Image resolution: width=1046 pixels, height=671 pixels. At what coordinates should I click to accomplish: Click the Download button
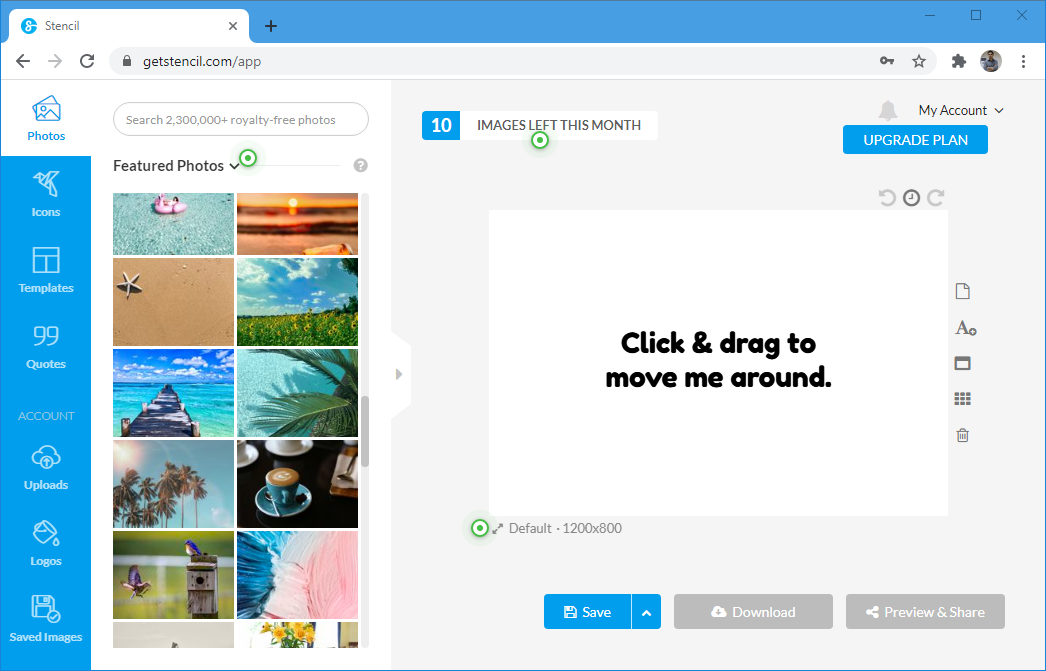click(753, 612)
